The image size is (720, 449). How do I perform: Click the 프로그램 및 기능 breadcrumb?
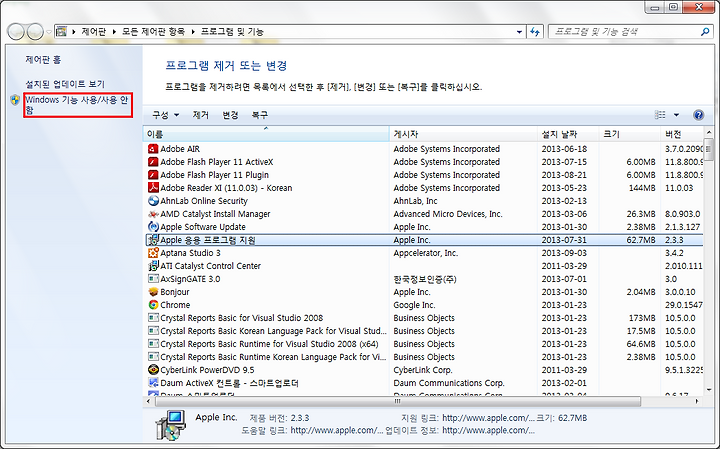point(232,32)
